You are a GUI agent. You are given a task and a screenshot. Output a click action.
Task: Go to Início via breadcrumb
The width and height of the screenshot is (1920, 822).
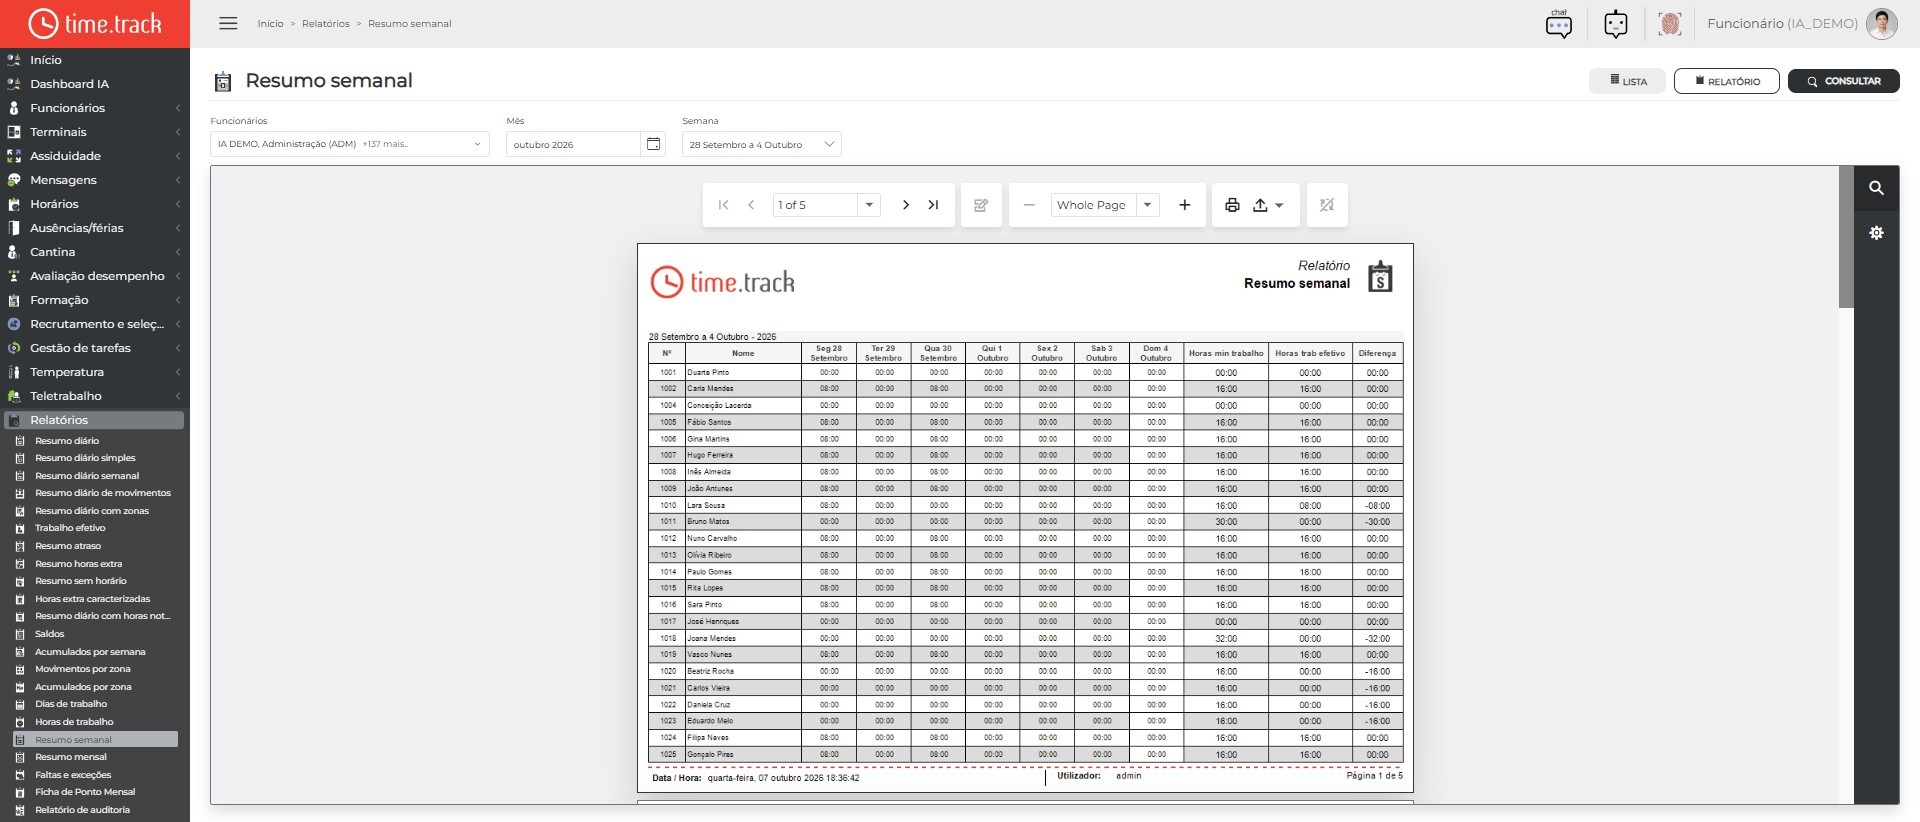pyautogui.click(x=270, y=24)
